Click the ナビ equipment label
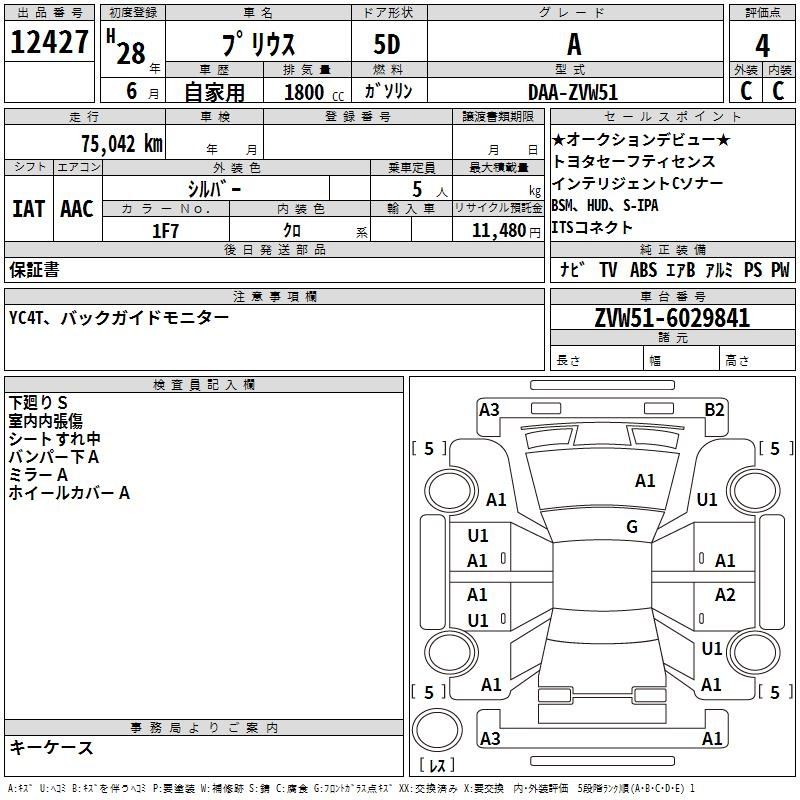Viewport: 800px width, 800px height. point(573,269)
